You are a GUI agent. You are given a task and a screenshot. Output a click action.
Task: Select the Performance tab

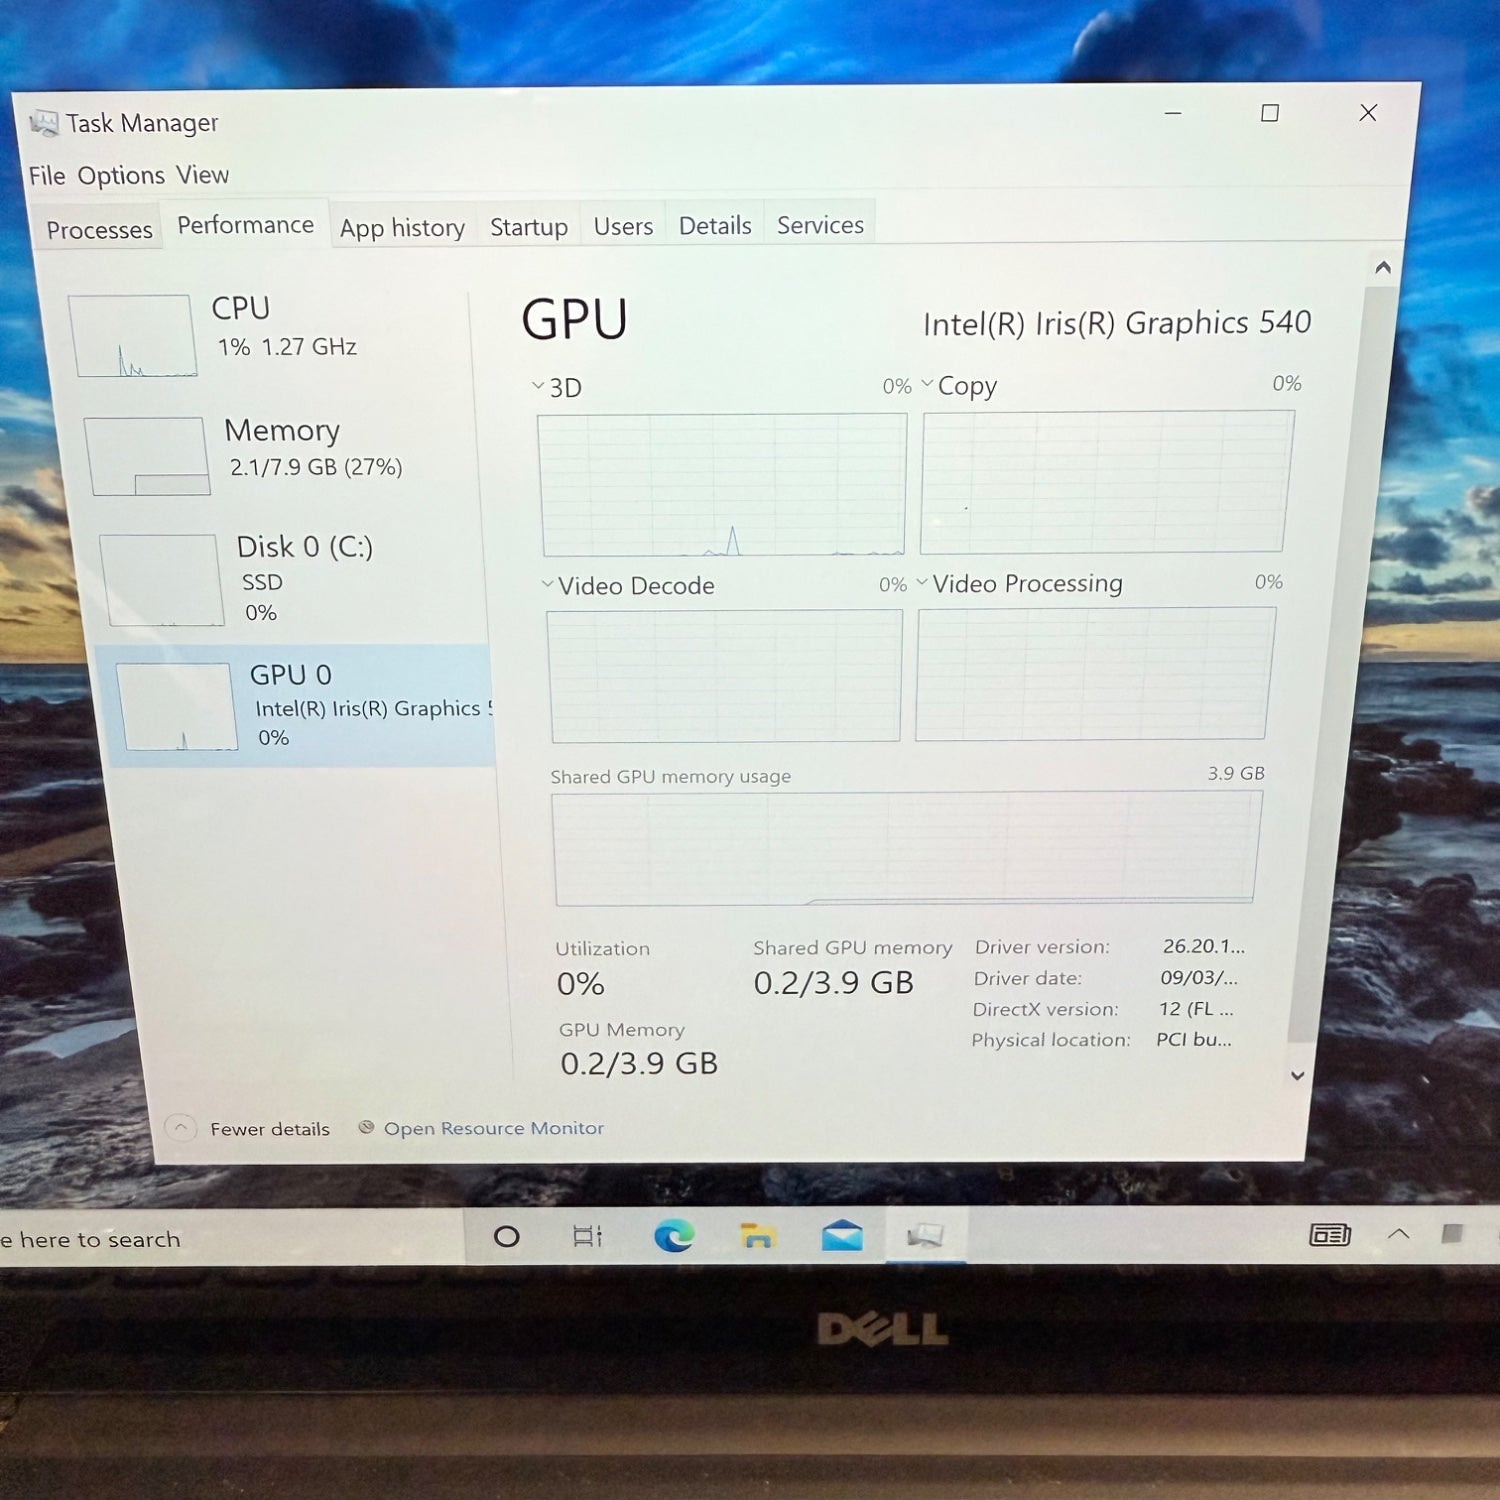click(245, 225)
